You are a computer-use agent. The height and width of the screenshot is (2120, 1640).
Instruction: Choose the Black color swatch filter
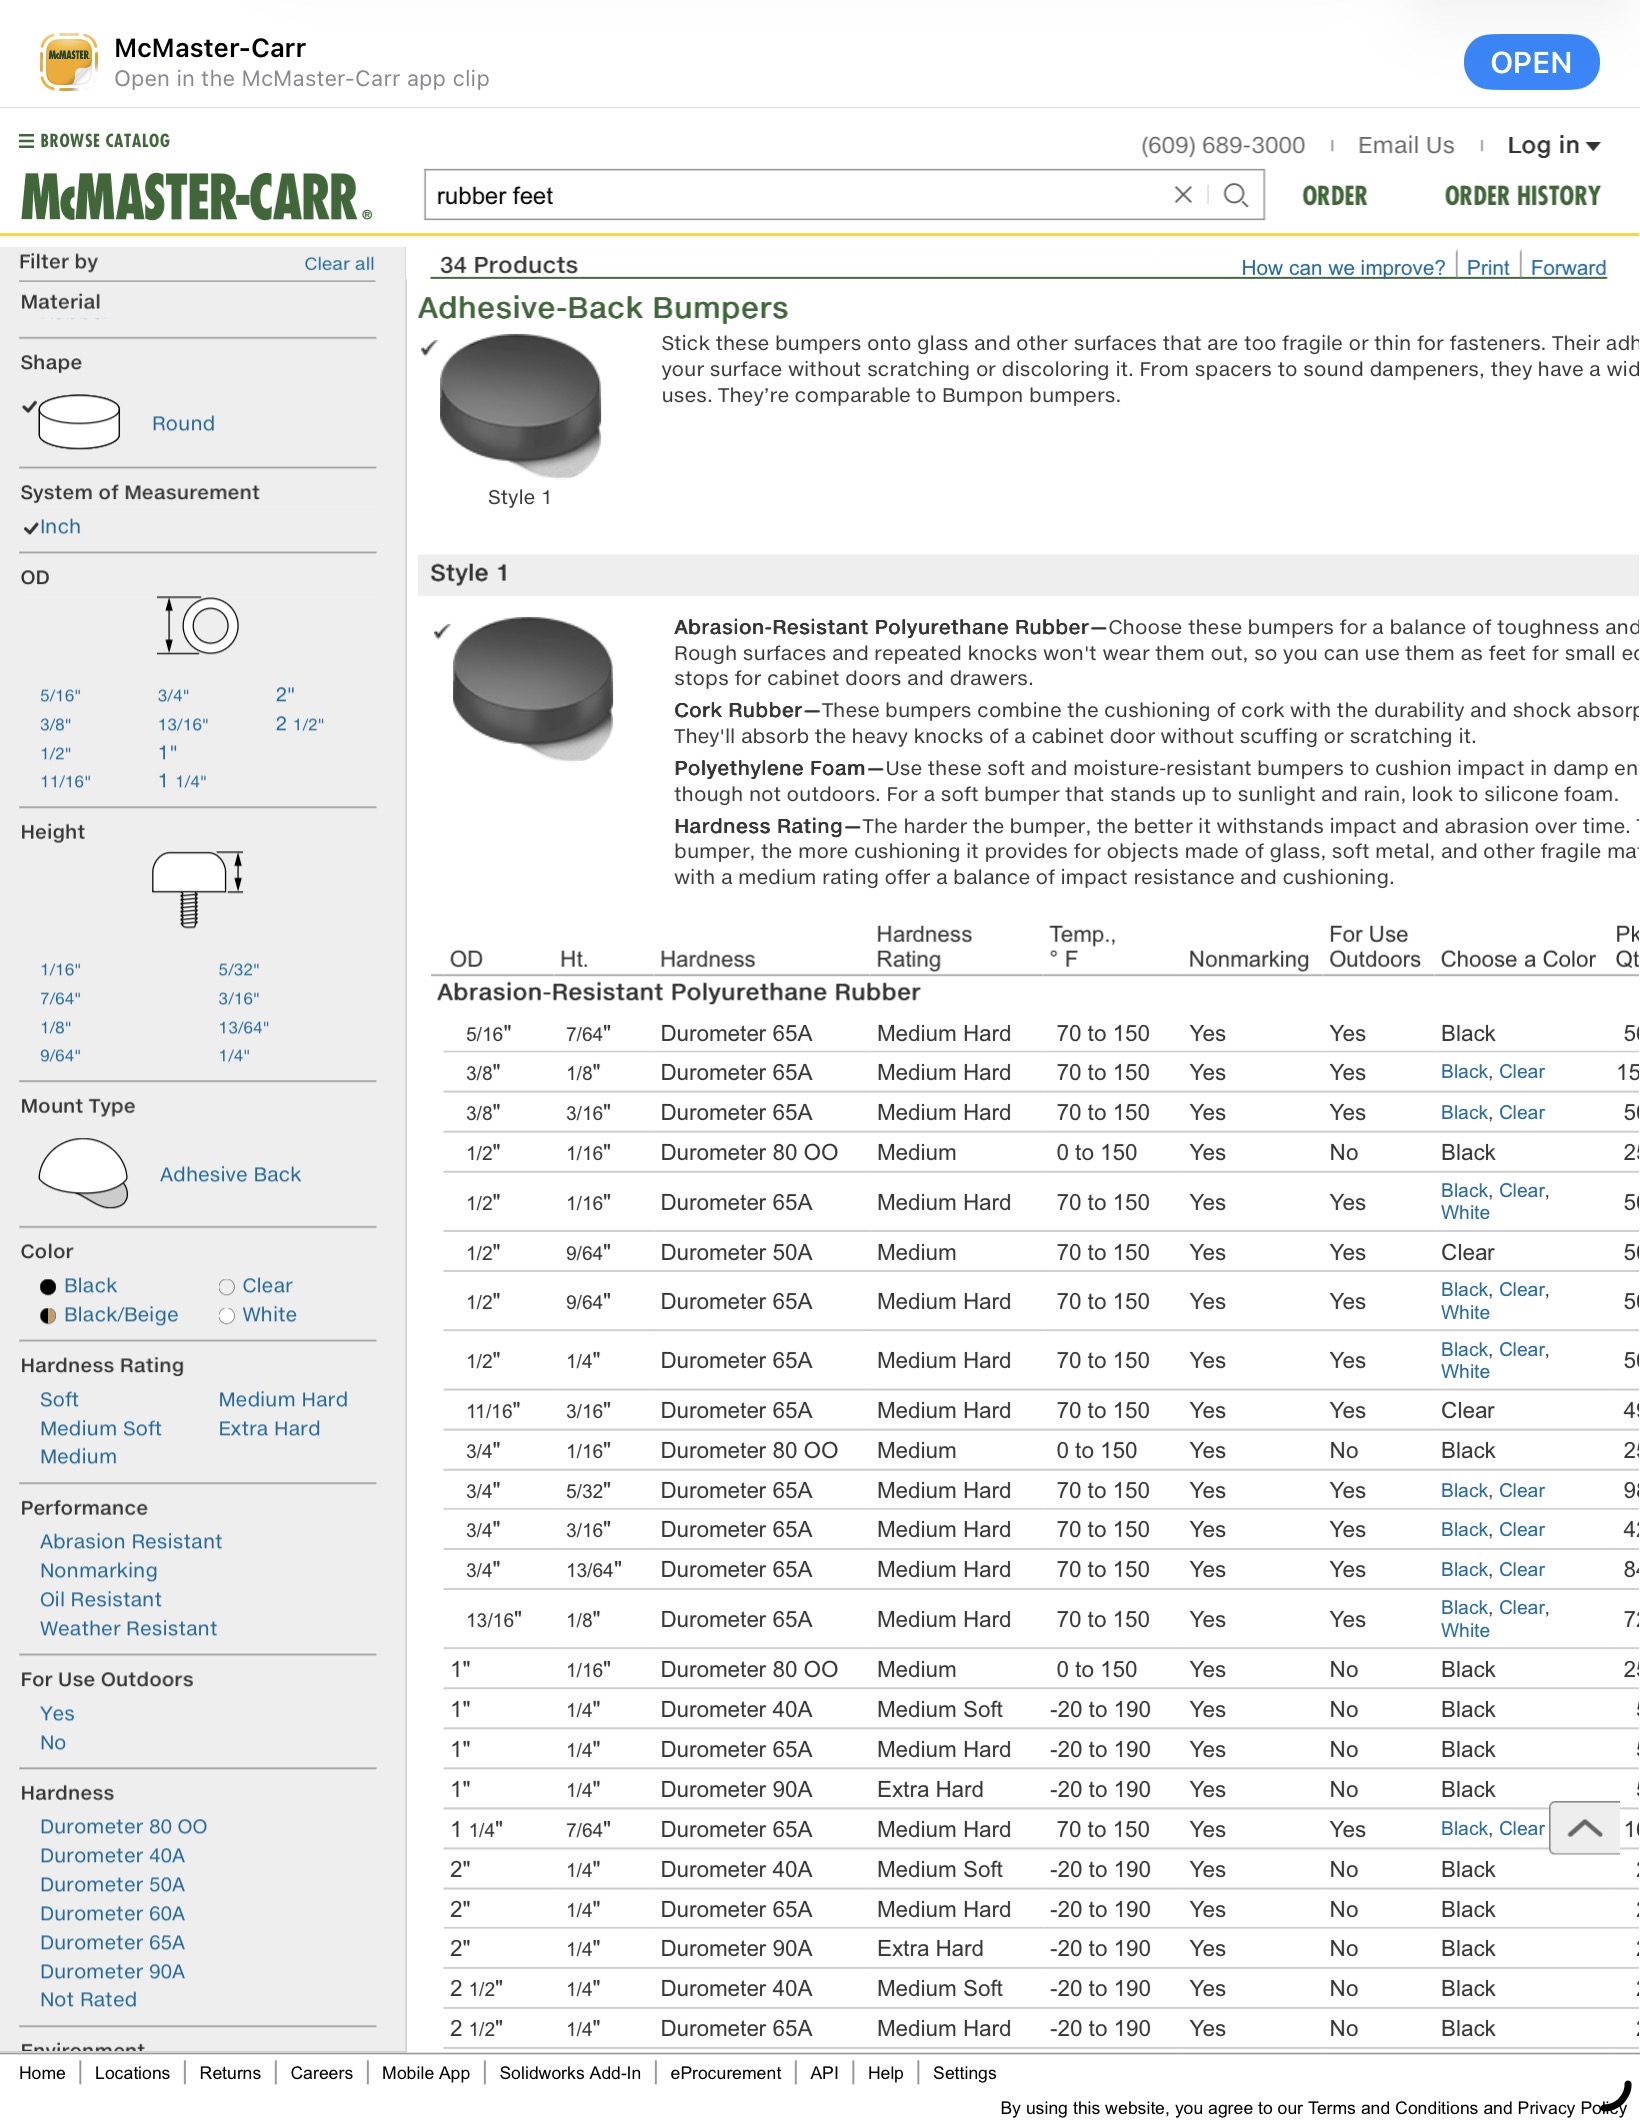48,1286
